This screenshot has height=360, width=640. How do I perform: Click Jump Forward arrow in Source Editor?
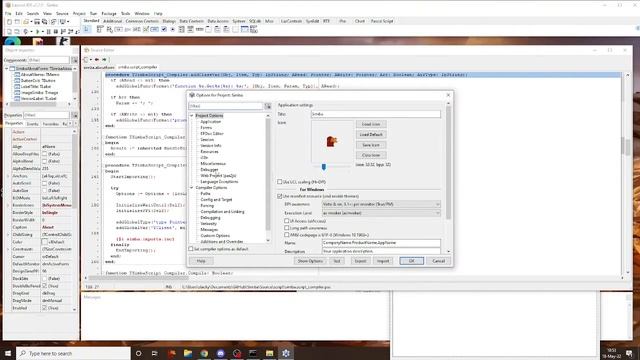[x=104, y=60]
